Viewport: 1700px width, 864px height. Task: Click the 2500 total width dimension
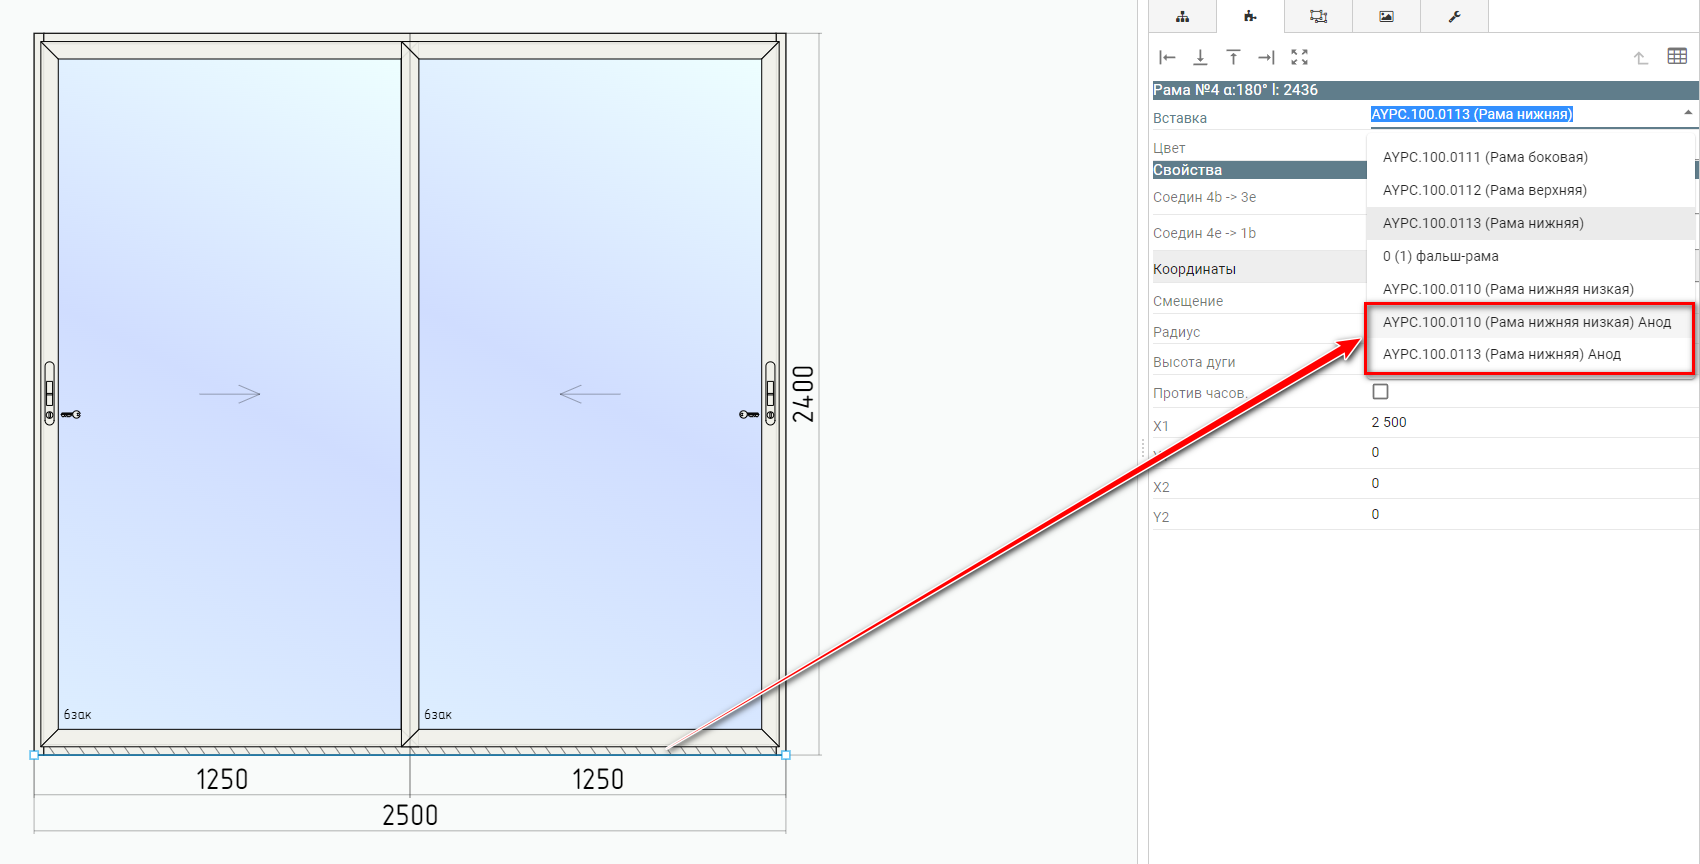[410, 815]
